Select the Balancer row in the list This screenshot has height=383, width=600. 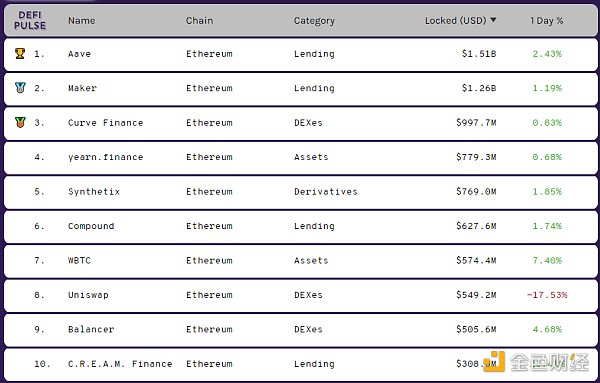coord(300,330)
